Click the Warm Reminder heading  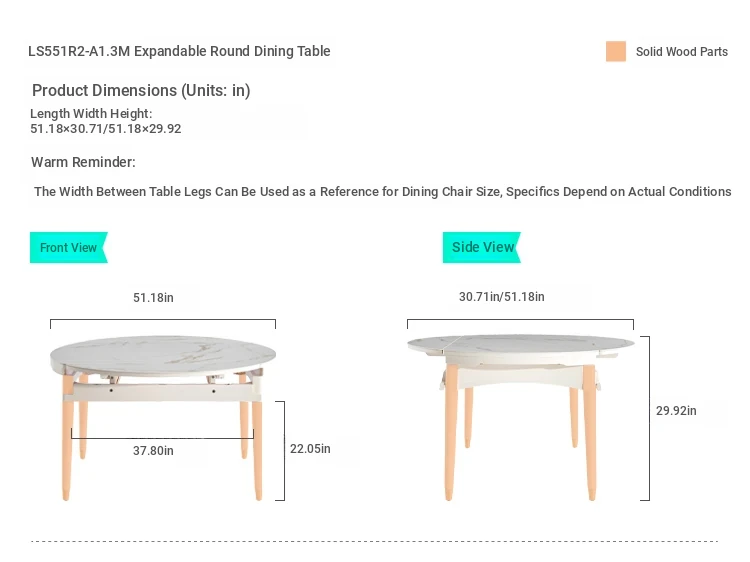click(x=83, y=162)
